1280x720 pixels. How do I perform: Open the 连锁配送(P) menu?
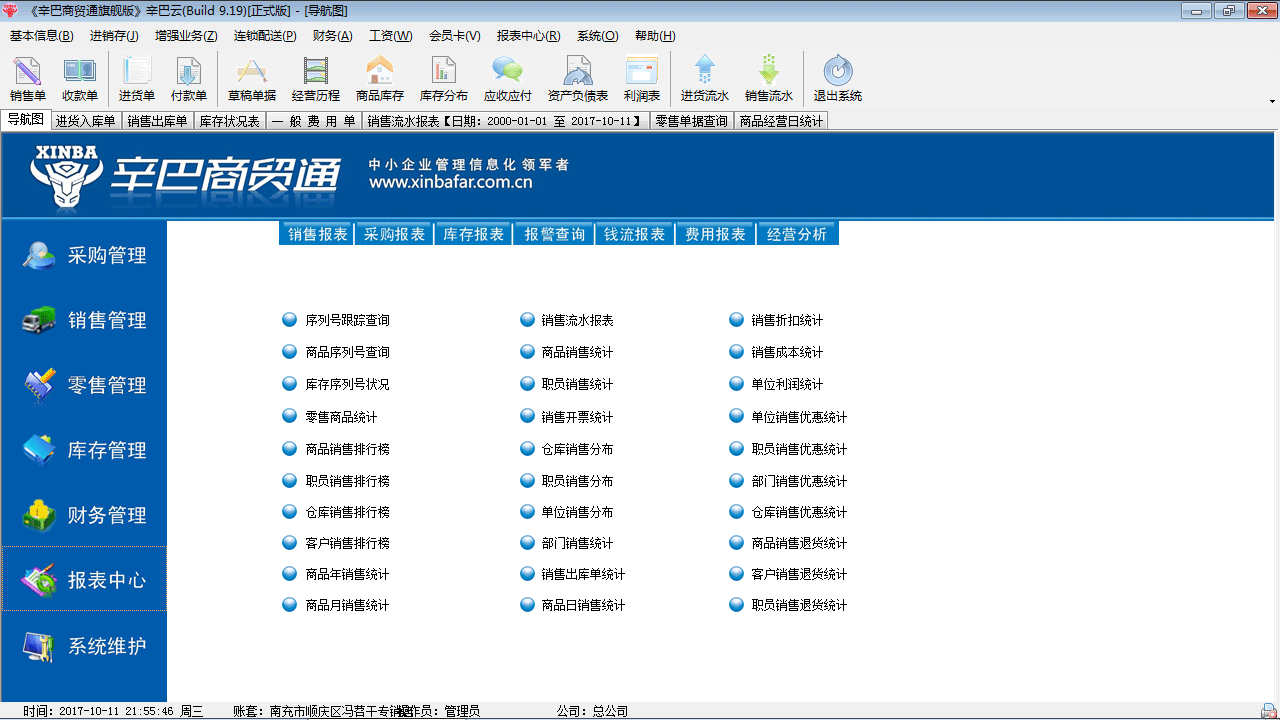coord(265,36)
